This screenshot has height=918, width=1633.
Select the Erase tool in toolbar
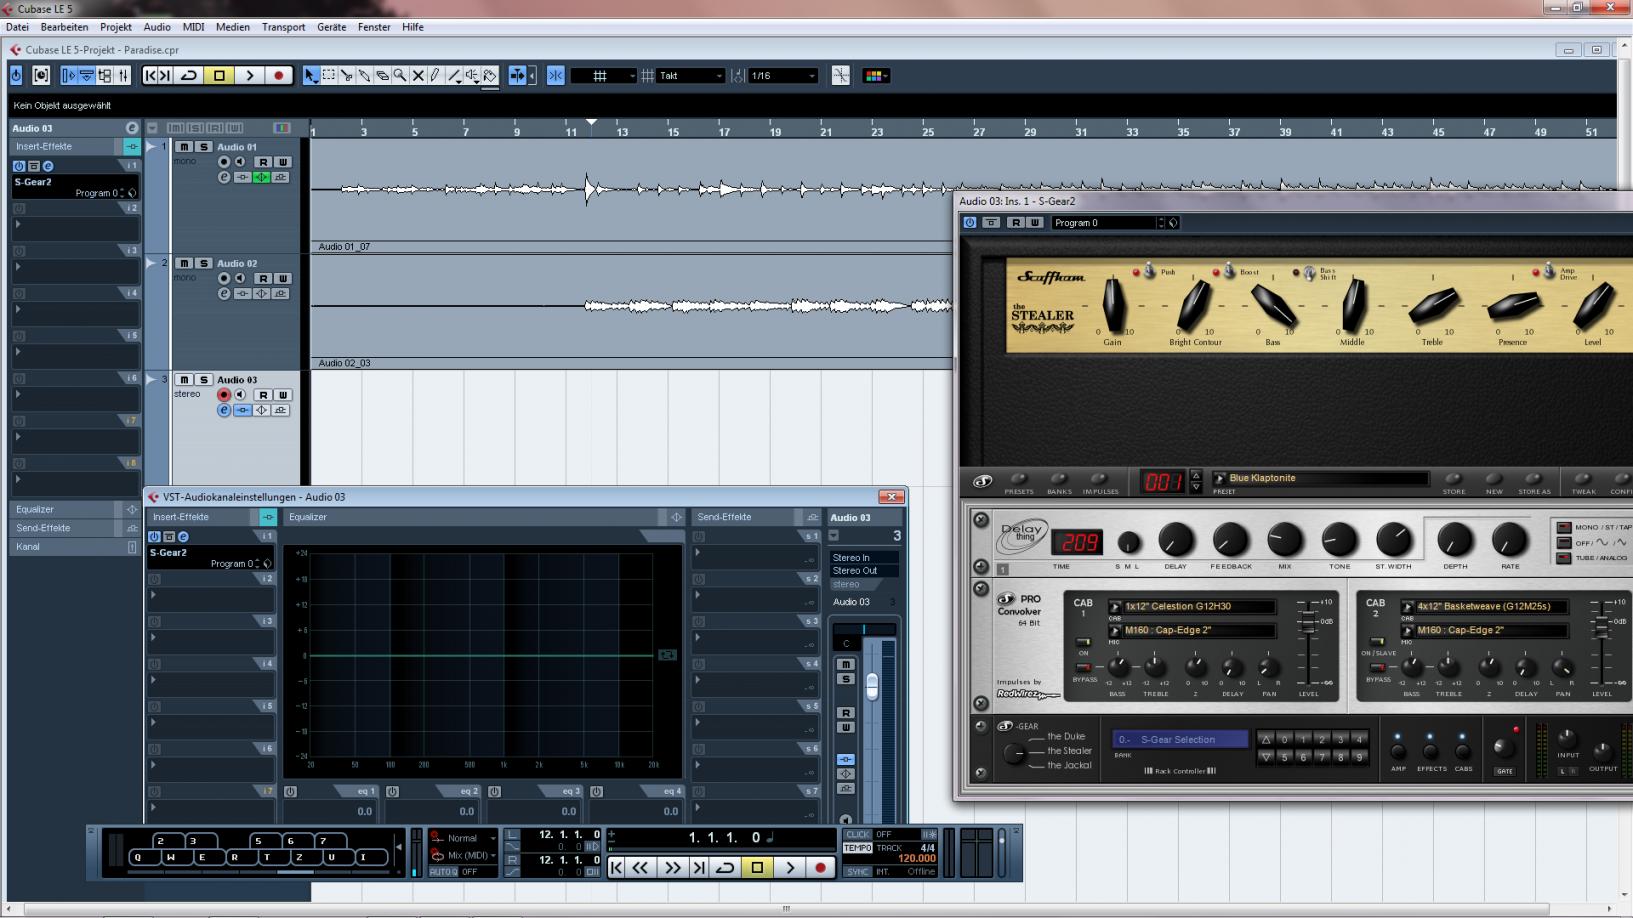pyautogui.click(x=382, y=76)
